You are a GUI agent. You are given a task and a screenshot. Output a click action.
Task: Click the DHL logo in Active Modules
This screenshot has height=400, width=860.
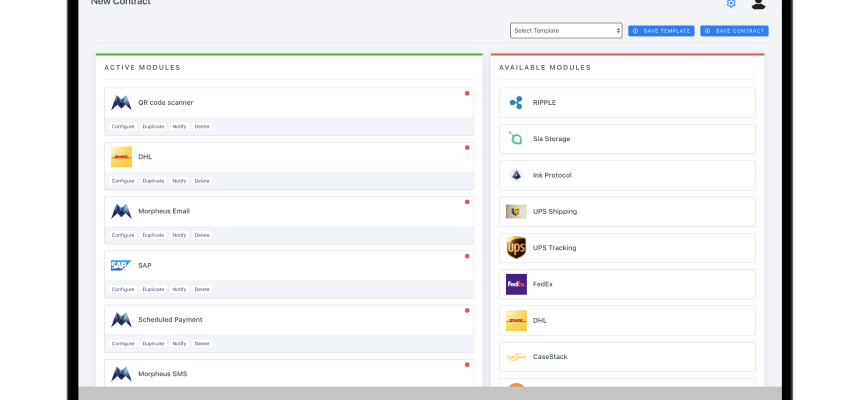pyautogui.click(x=121, y=157)
